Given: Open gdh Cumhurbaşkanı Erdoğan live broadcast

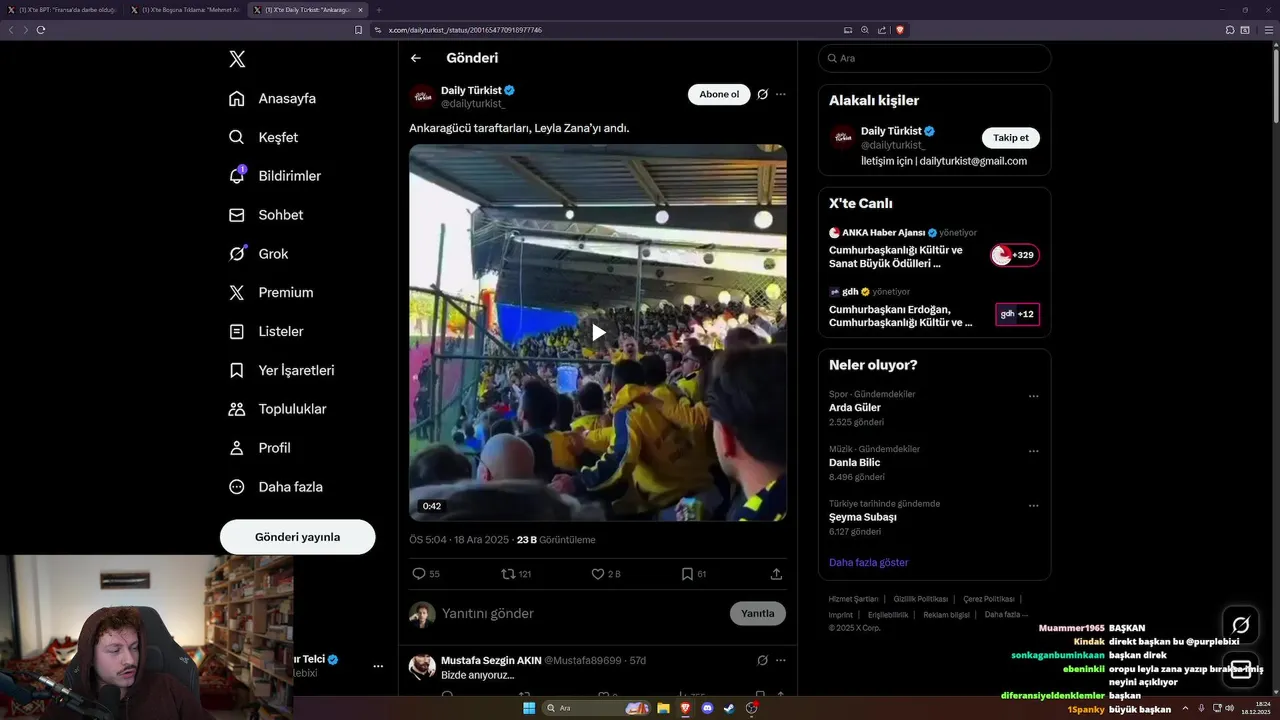Looking at the screenshot, I should click(x=934, y=307).
